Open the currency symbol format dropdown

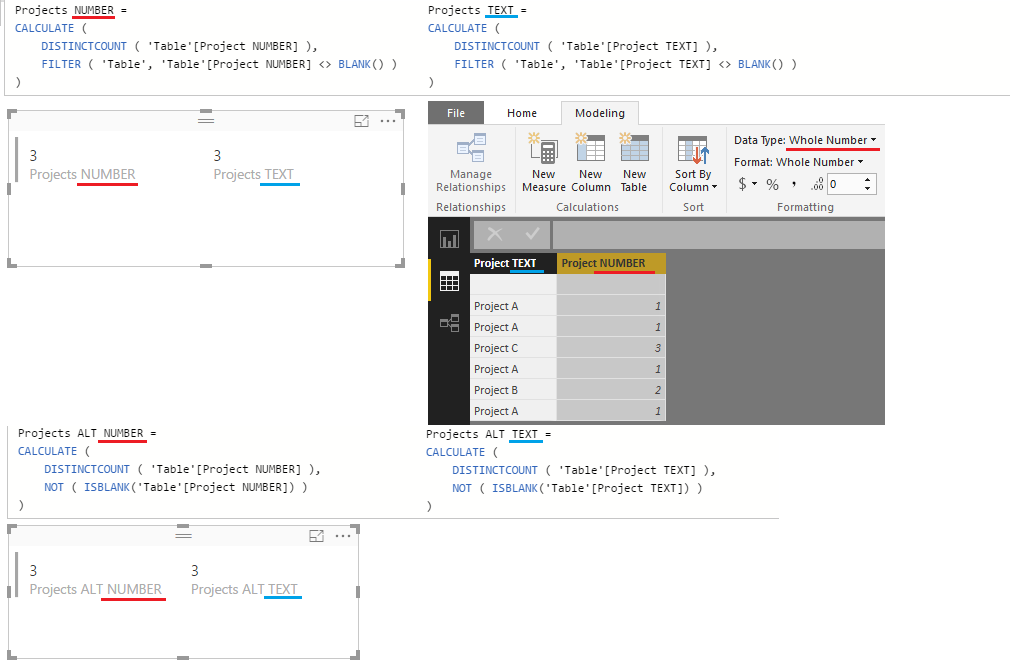pyautogui.click(x=747, y=183)
